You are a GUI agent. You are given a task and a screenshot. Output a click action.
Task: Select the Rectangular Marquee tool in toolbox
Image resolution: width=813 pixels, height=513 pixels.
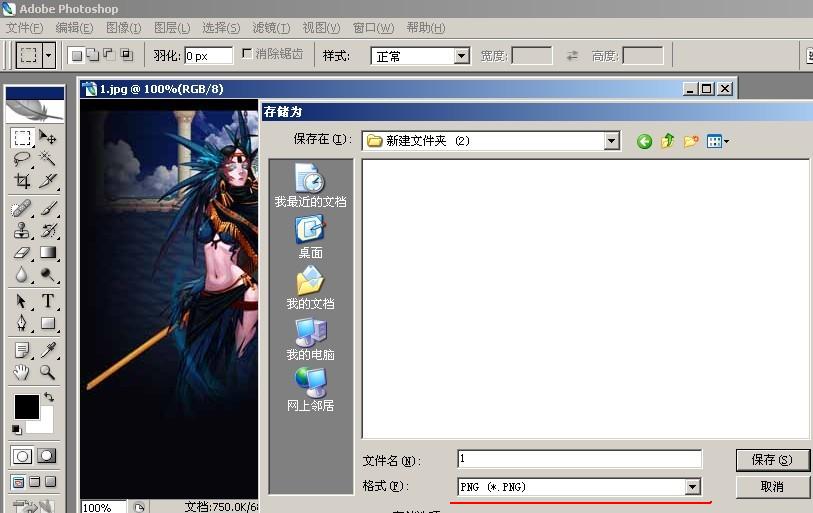(x=22, y=138)
